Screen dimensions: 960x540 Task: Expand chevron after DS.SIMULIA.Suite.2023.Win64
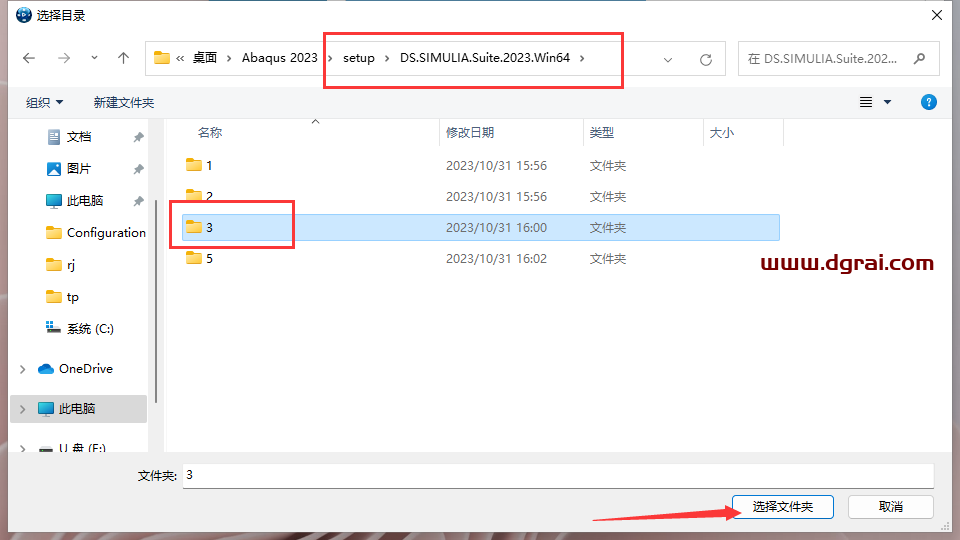tap(582, 58)
